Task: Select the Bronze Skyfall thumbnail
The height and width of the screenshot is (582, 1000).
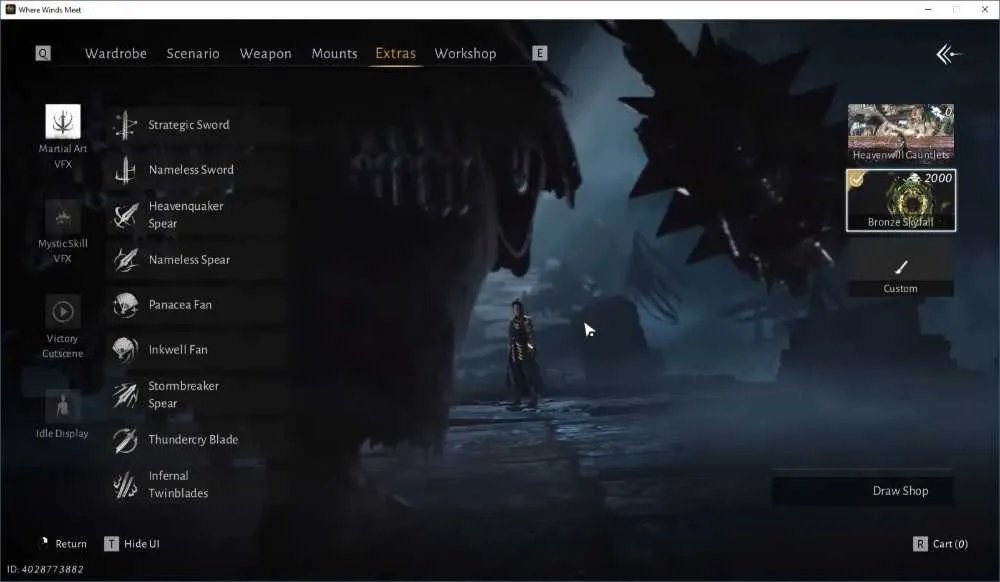Action: tap(901, 200)
